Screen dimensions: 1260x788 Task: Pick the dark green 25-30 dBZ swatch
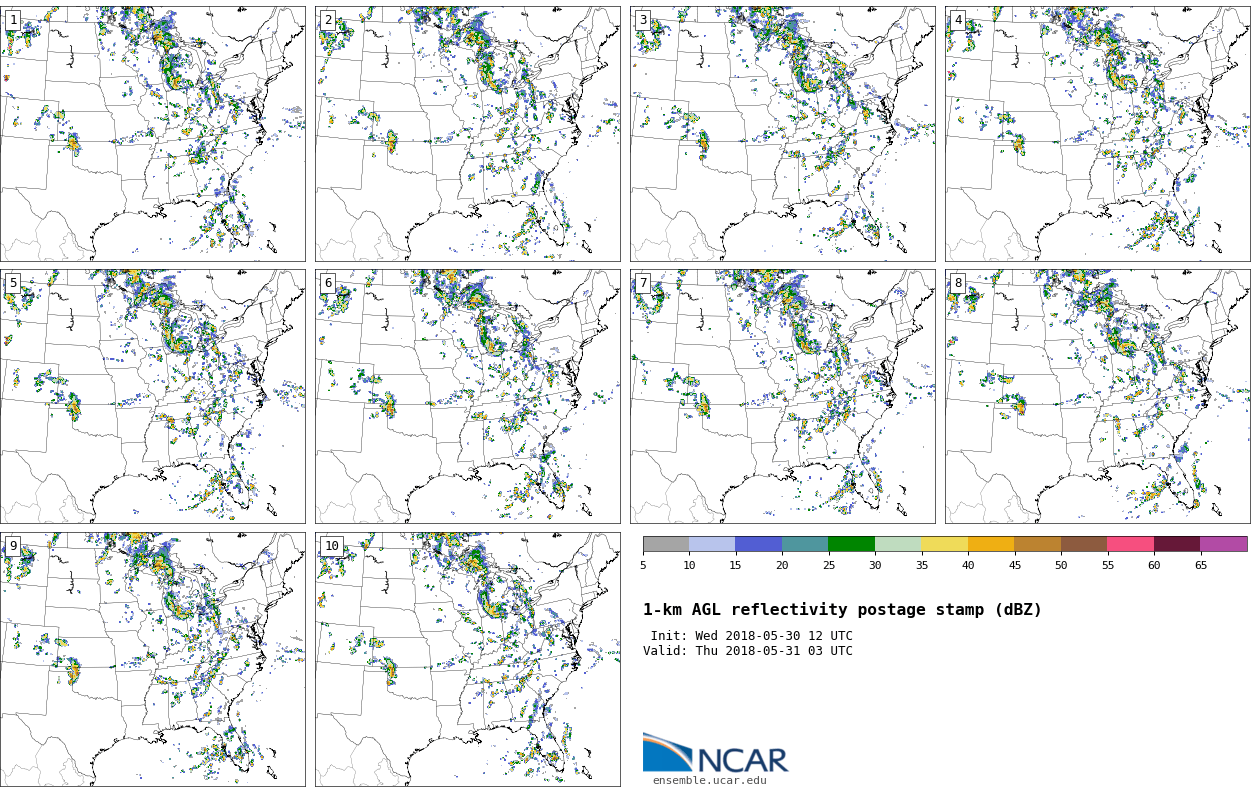[x=851, y=544]
